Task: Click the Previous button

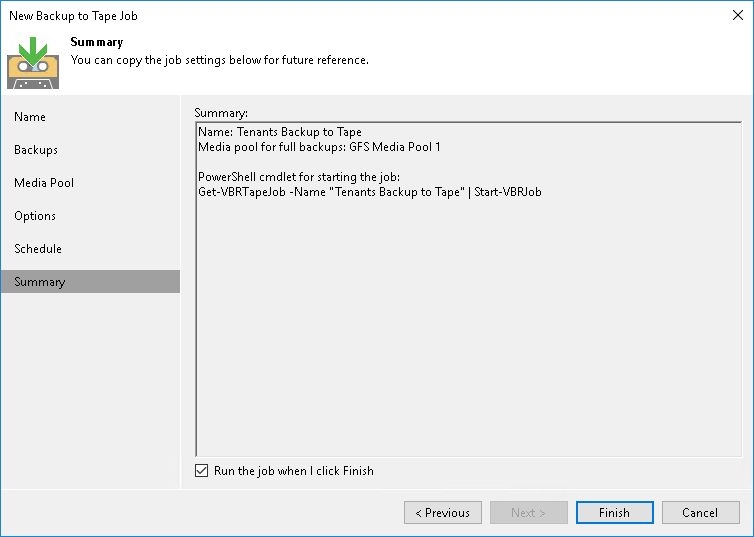Action: 443,512
